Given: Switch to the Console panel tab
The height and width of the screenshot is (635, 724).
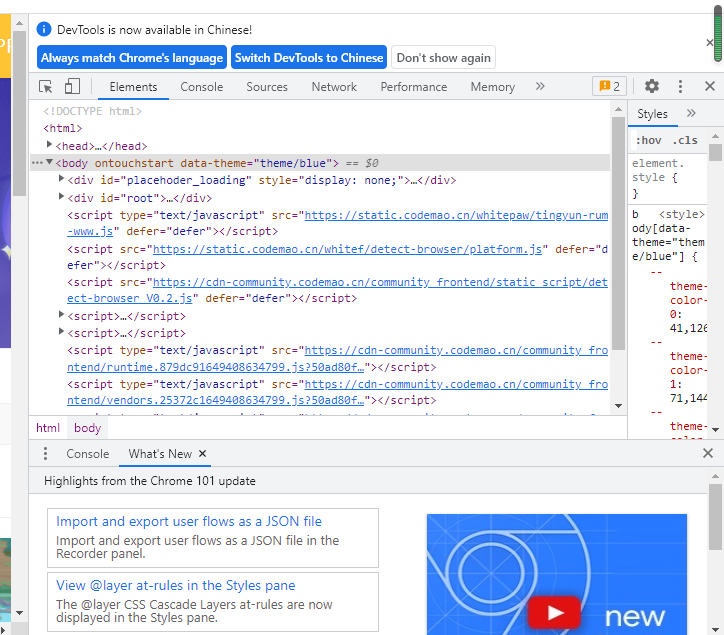Looking at the screenshot, I should 202,86.
